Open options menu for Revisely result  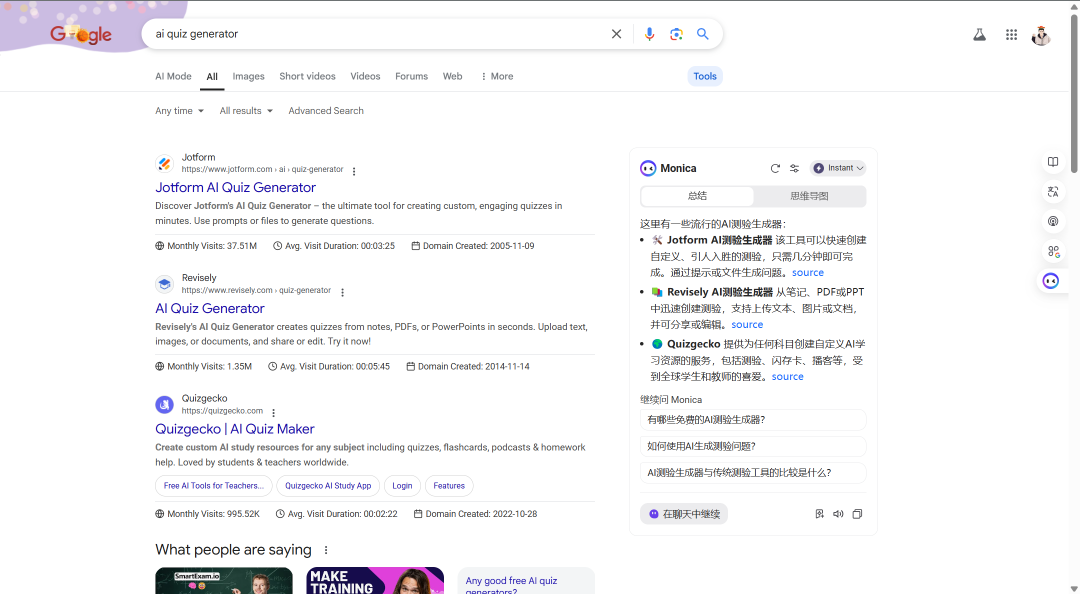tap(342, 292)
